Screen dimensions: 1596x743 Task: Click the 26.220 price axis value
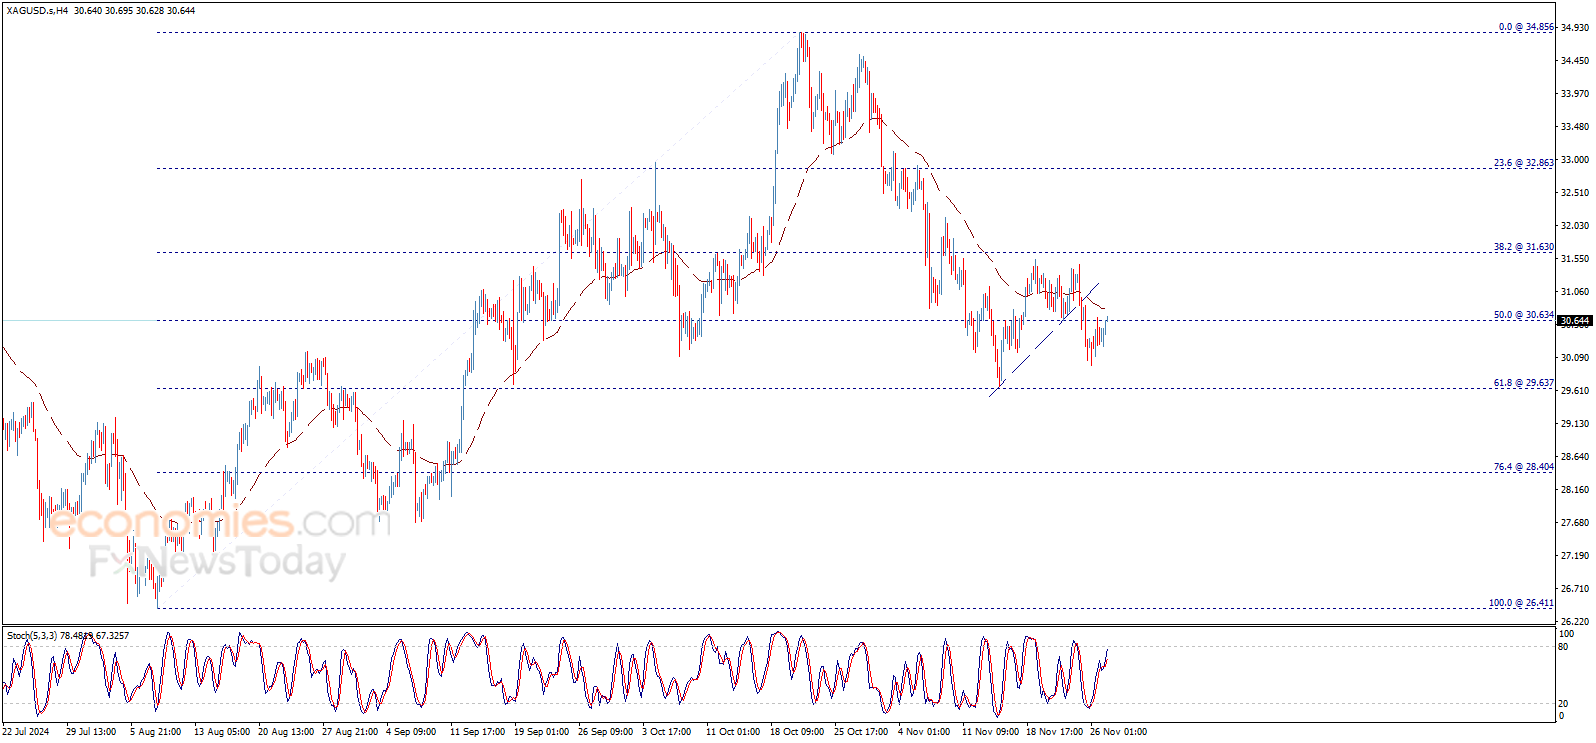coord(1575,622)
